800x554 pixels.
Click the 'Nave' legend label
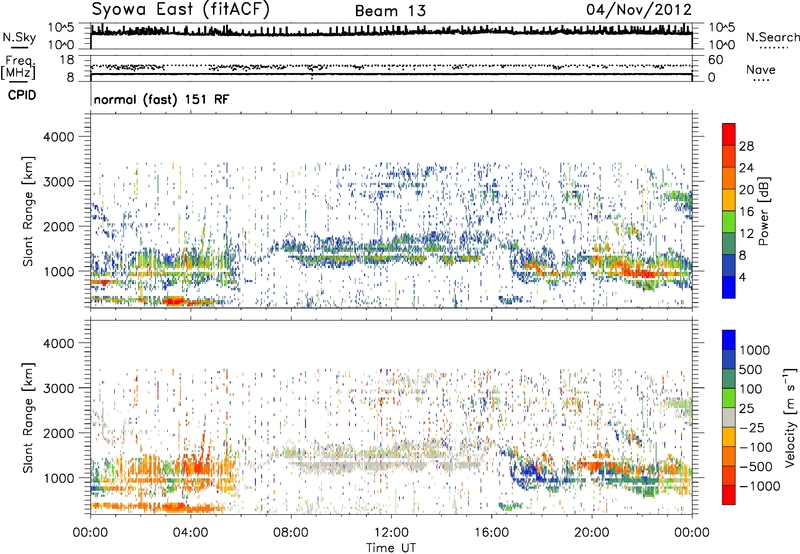point(761,70)
